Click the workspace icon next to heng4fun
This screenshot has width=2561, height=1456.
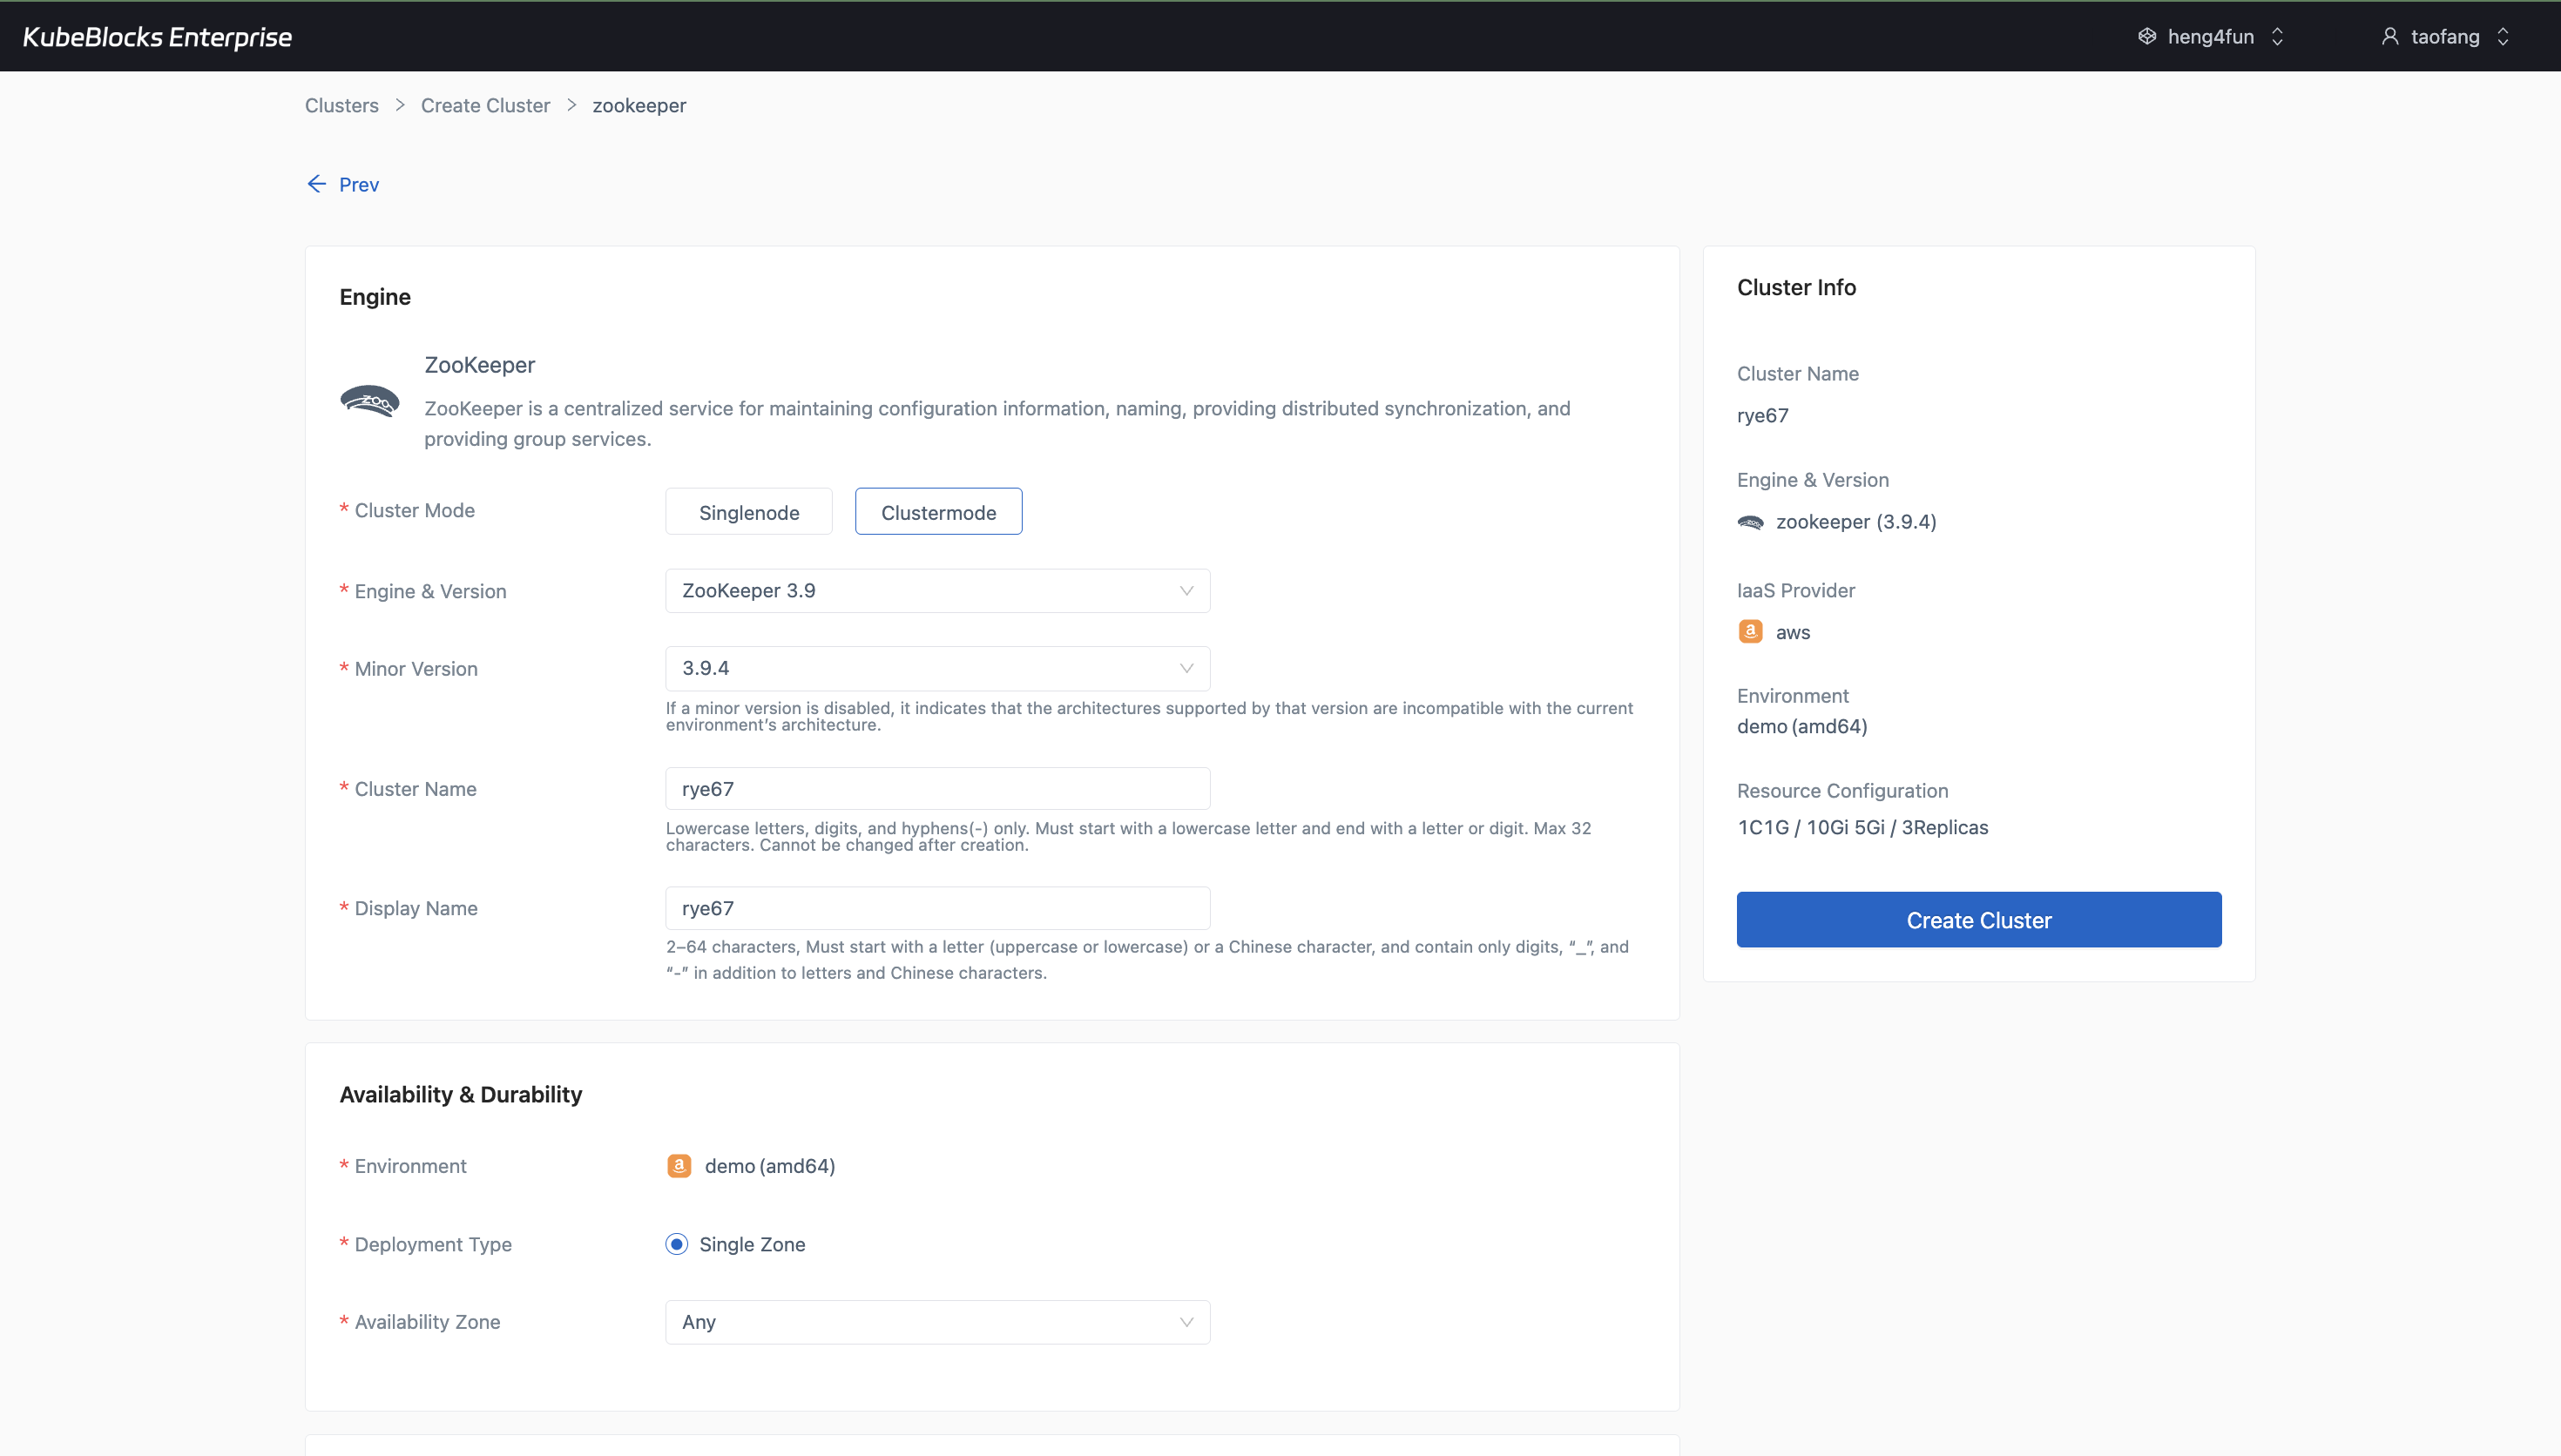point(2148,36)
